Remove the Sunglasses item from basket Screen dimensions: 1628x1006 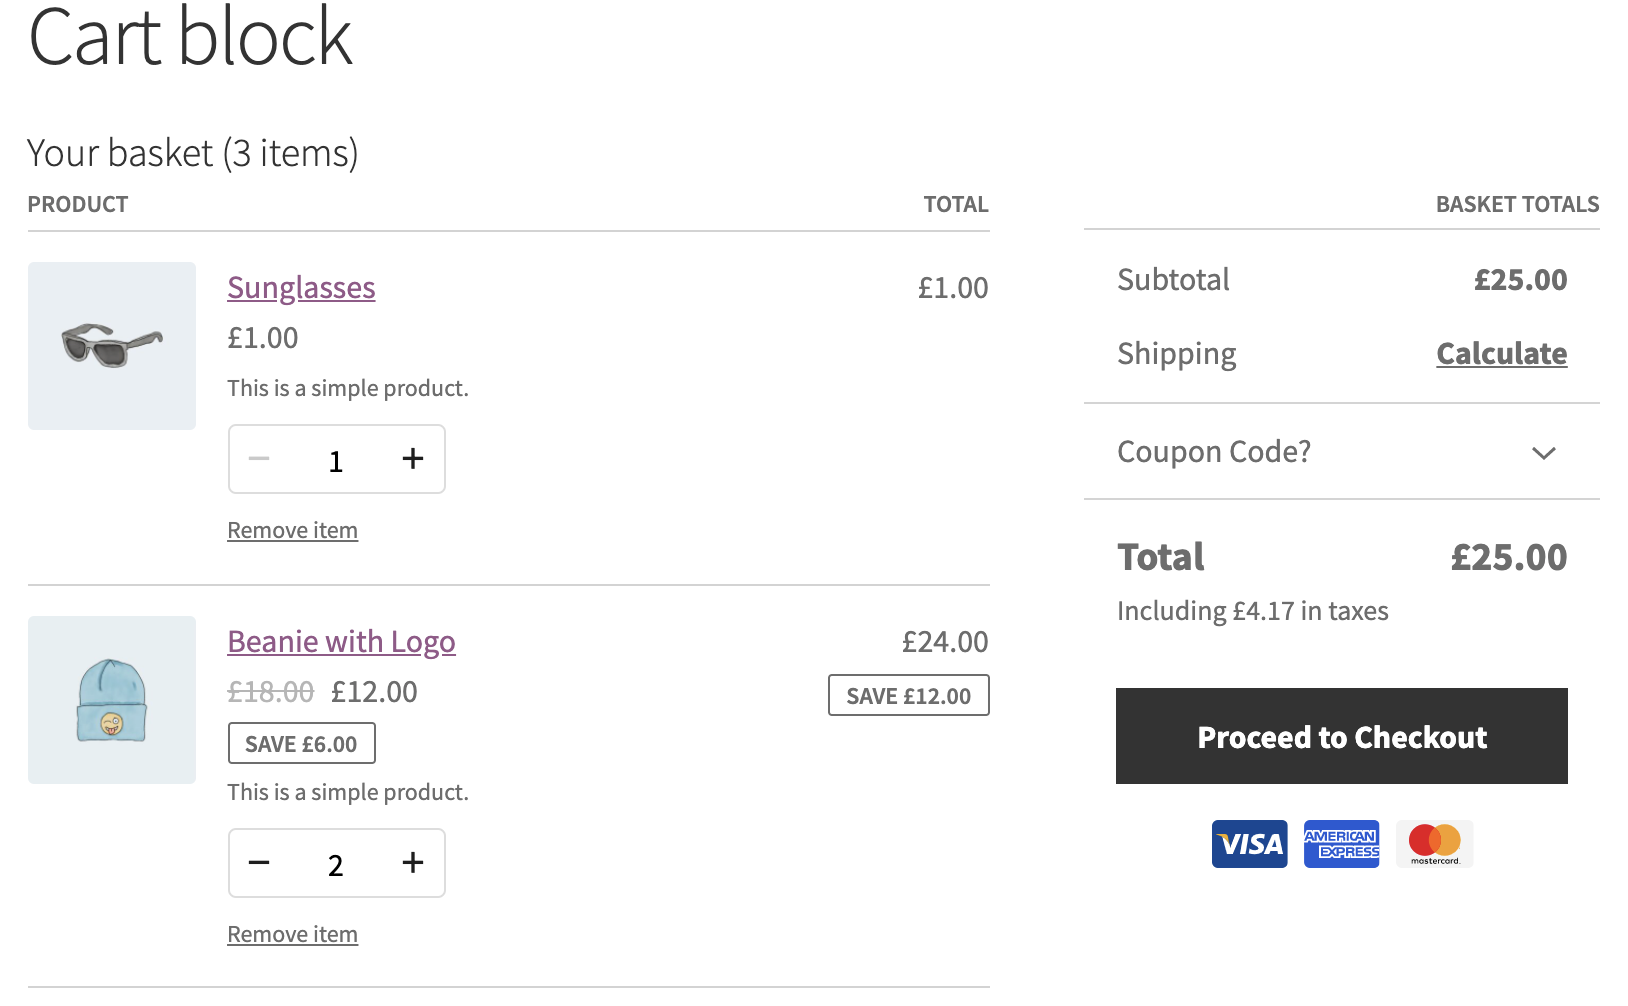292,530
